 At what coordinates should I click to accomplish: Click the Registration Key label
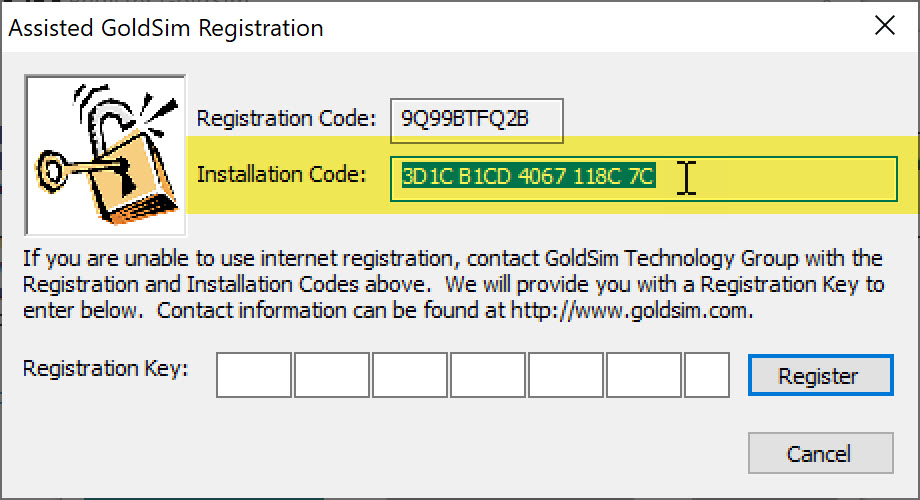tap(106, 369)
